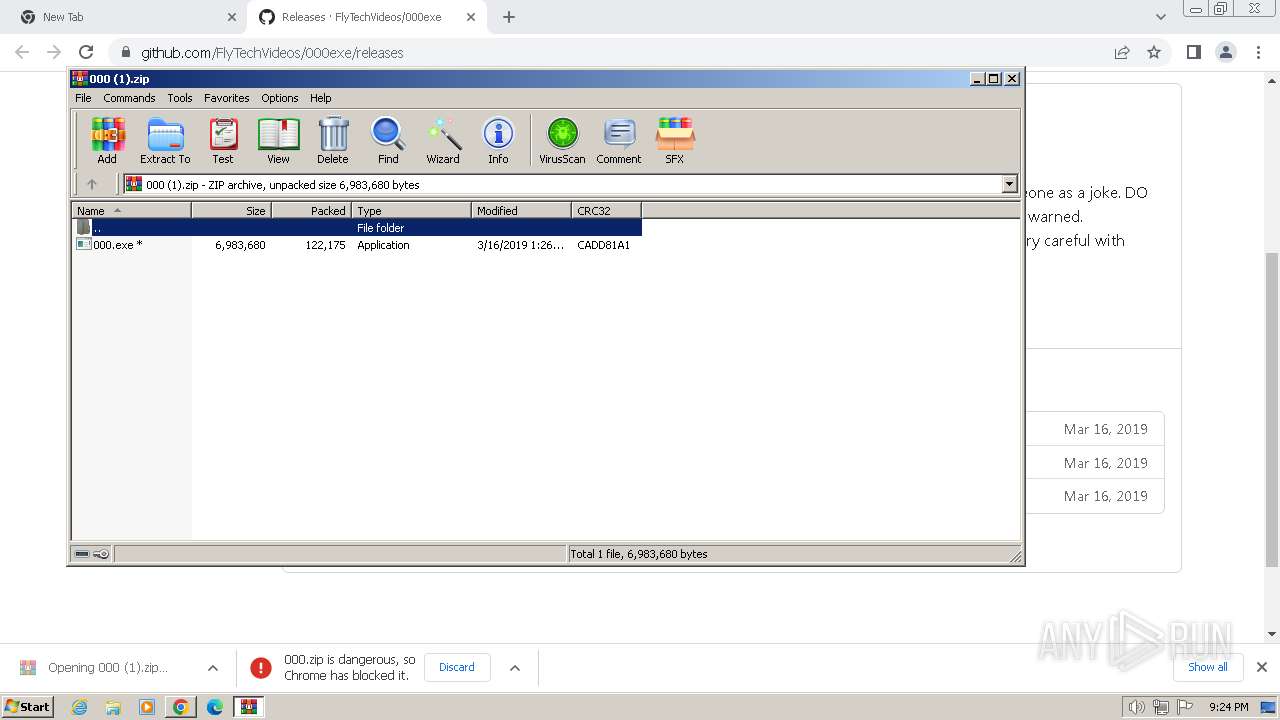Image resolution: width=1280 pixels, height=720 pixels.
Task: Close the New Tab browser tab
Action: click(x=231, y=17)
